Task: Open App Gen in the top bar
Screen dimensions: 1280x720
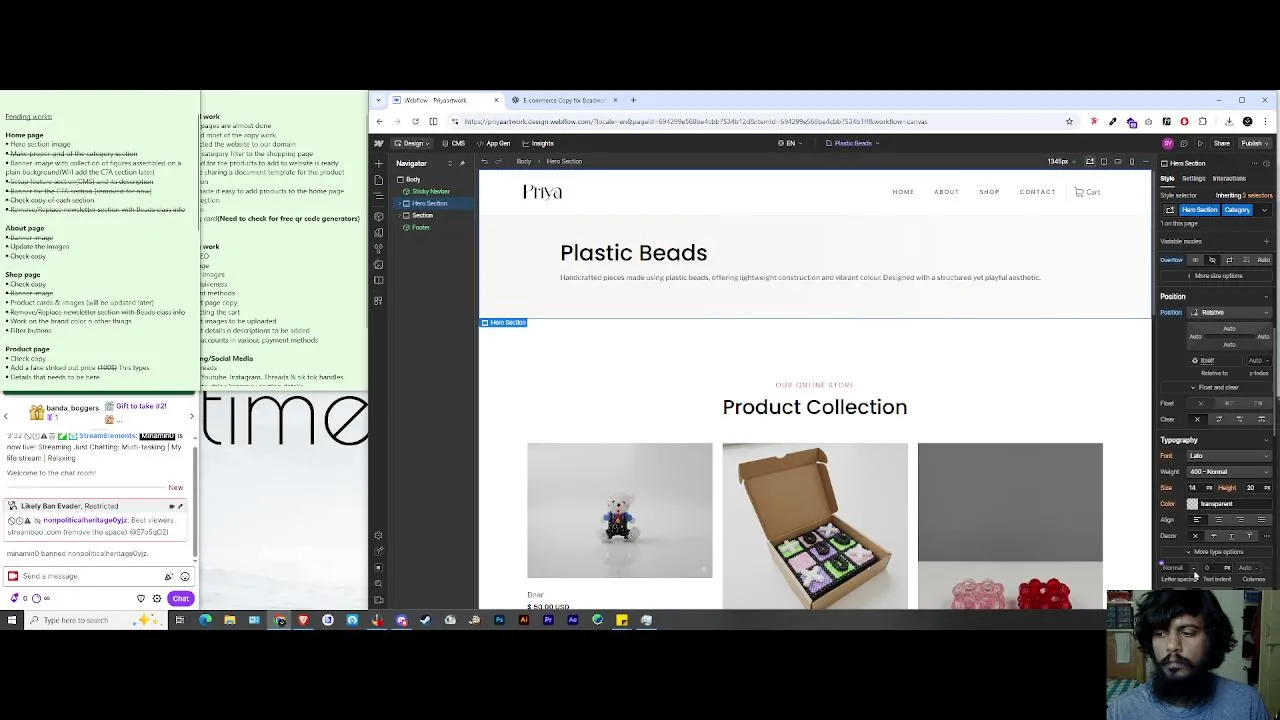Action: pos(494,143)
